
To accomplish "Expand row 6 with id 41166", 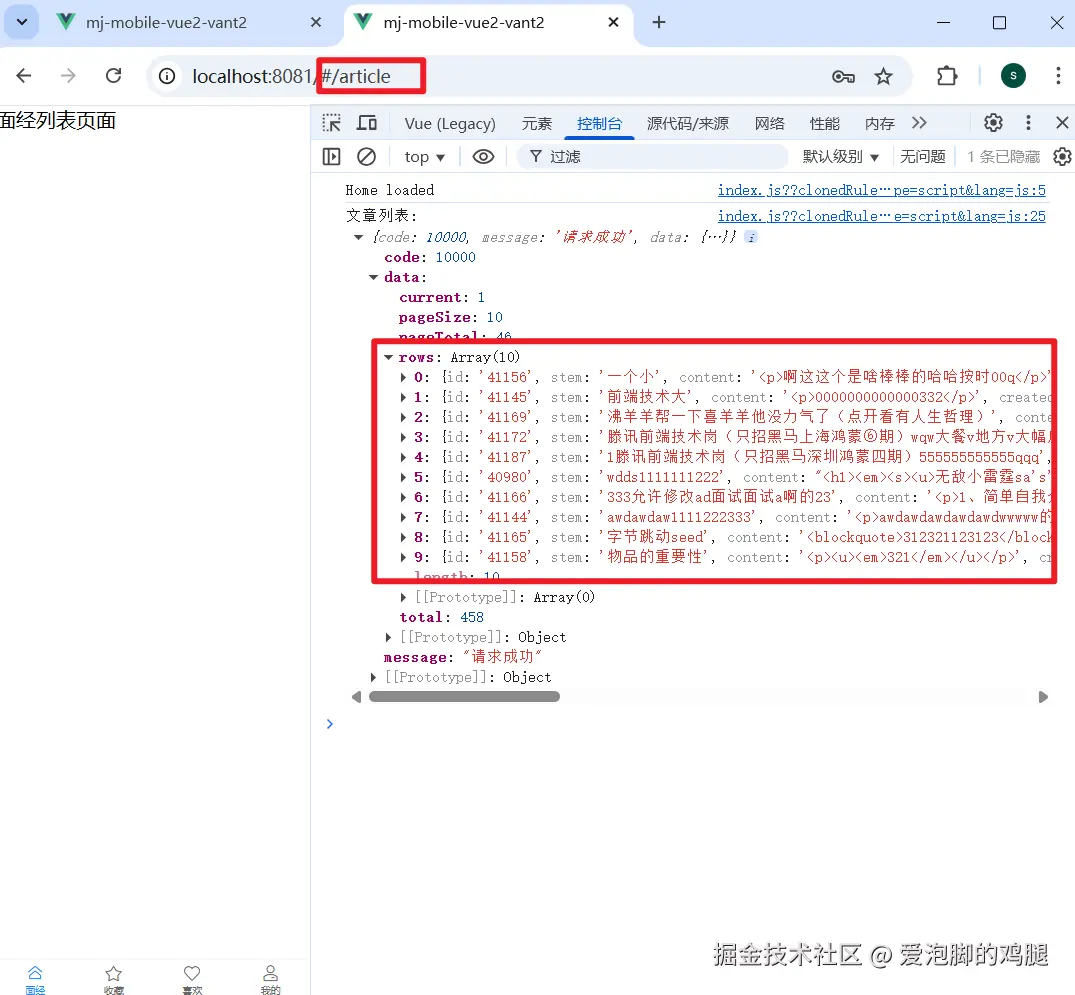I will point(403,497).
